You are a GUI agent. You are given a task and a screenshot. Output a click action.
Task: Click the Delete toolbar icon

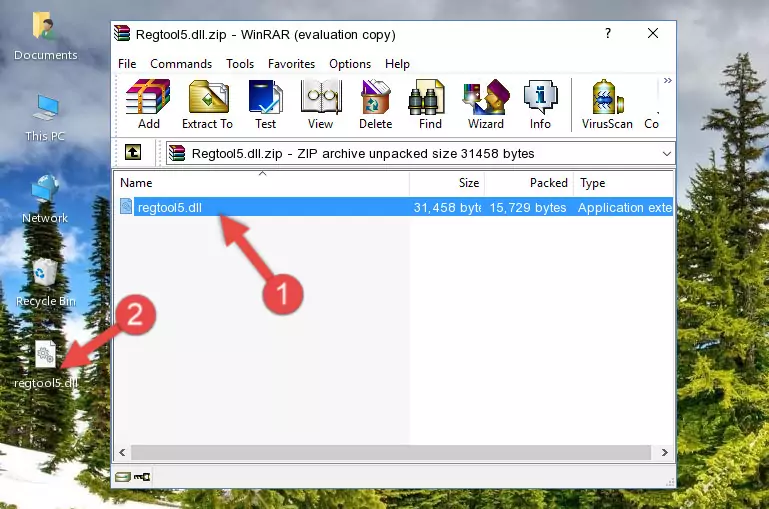(x=375, y=104)
